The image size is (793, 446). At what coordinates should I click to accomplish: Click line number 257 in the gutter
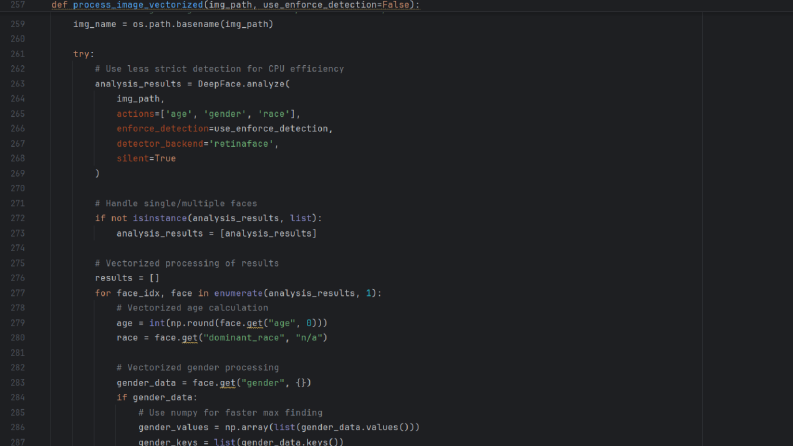[18, 5]
